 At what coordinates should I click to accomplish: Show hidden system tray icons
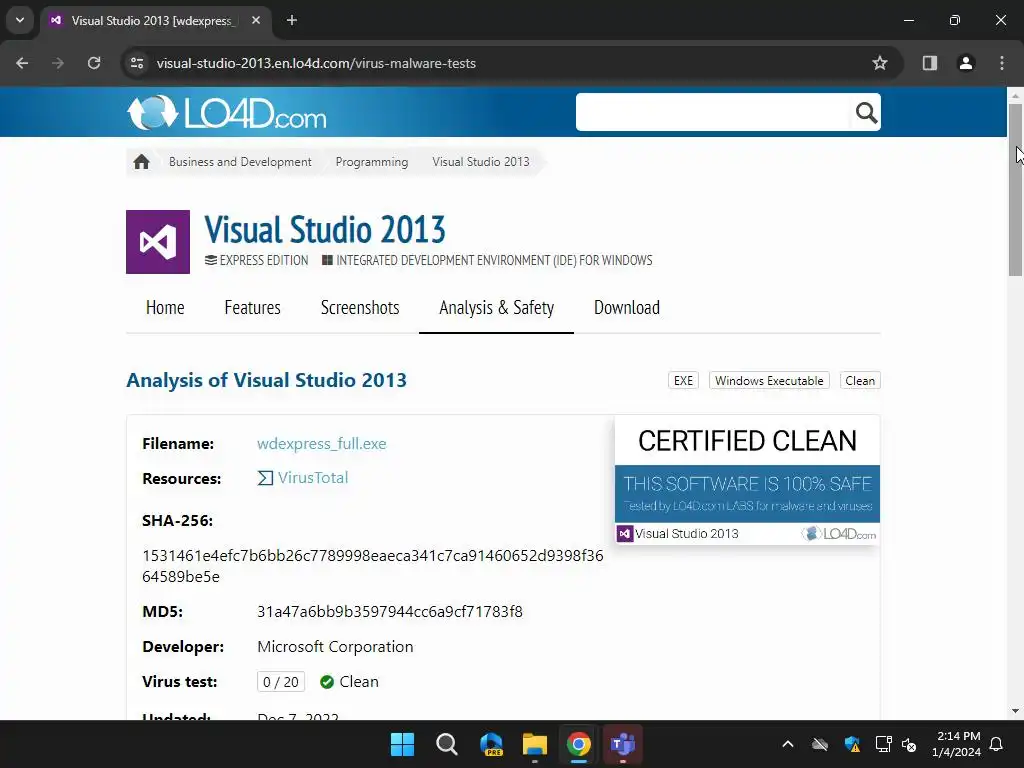[788, 744]
